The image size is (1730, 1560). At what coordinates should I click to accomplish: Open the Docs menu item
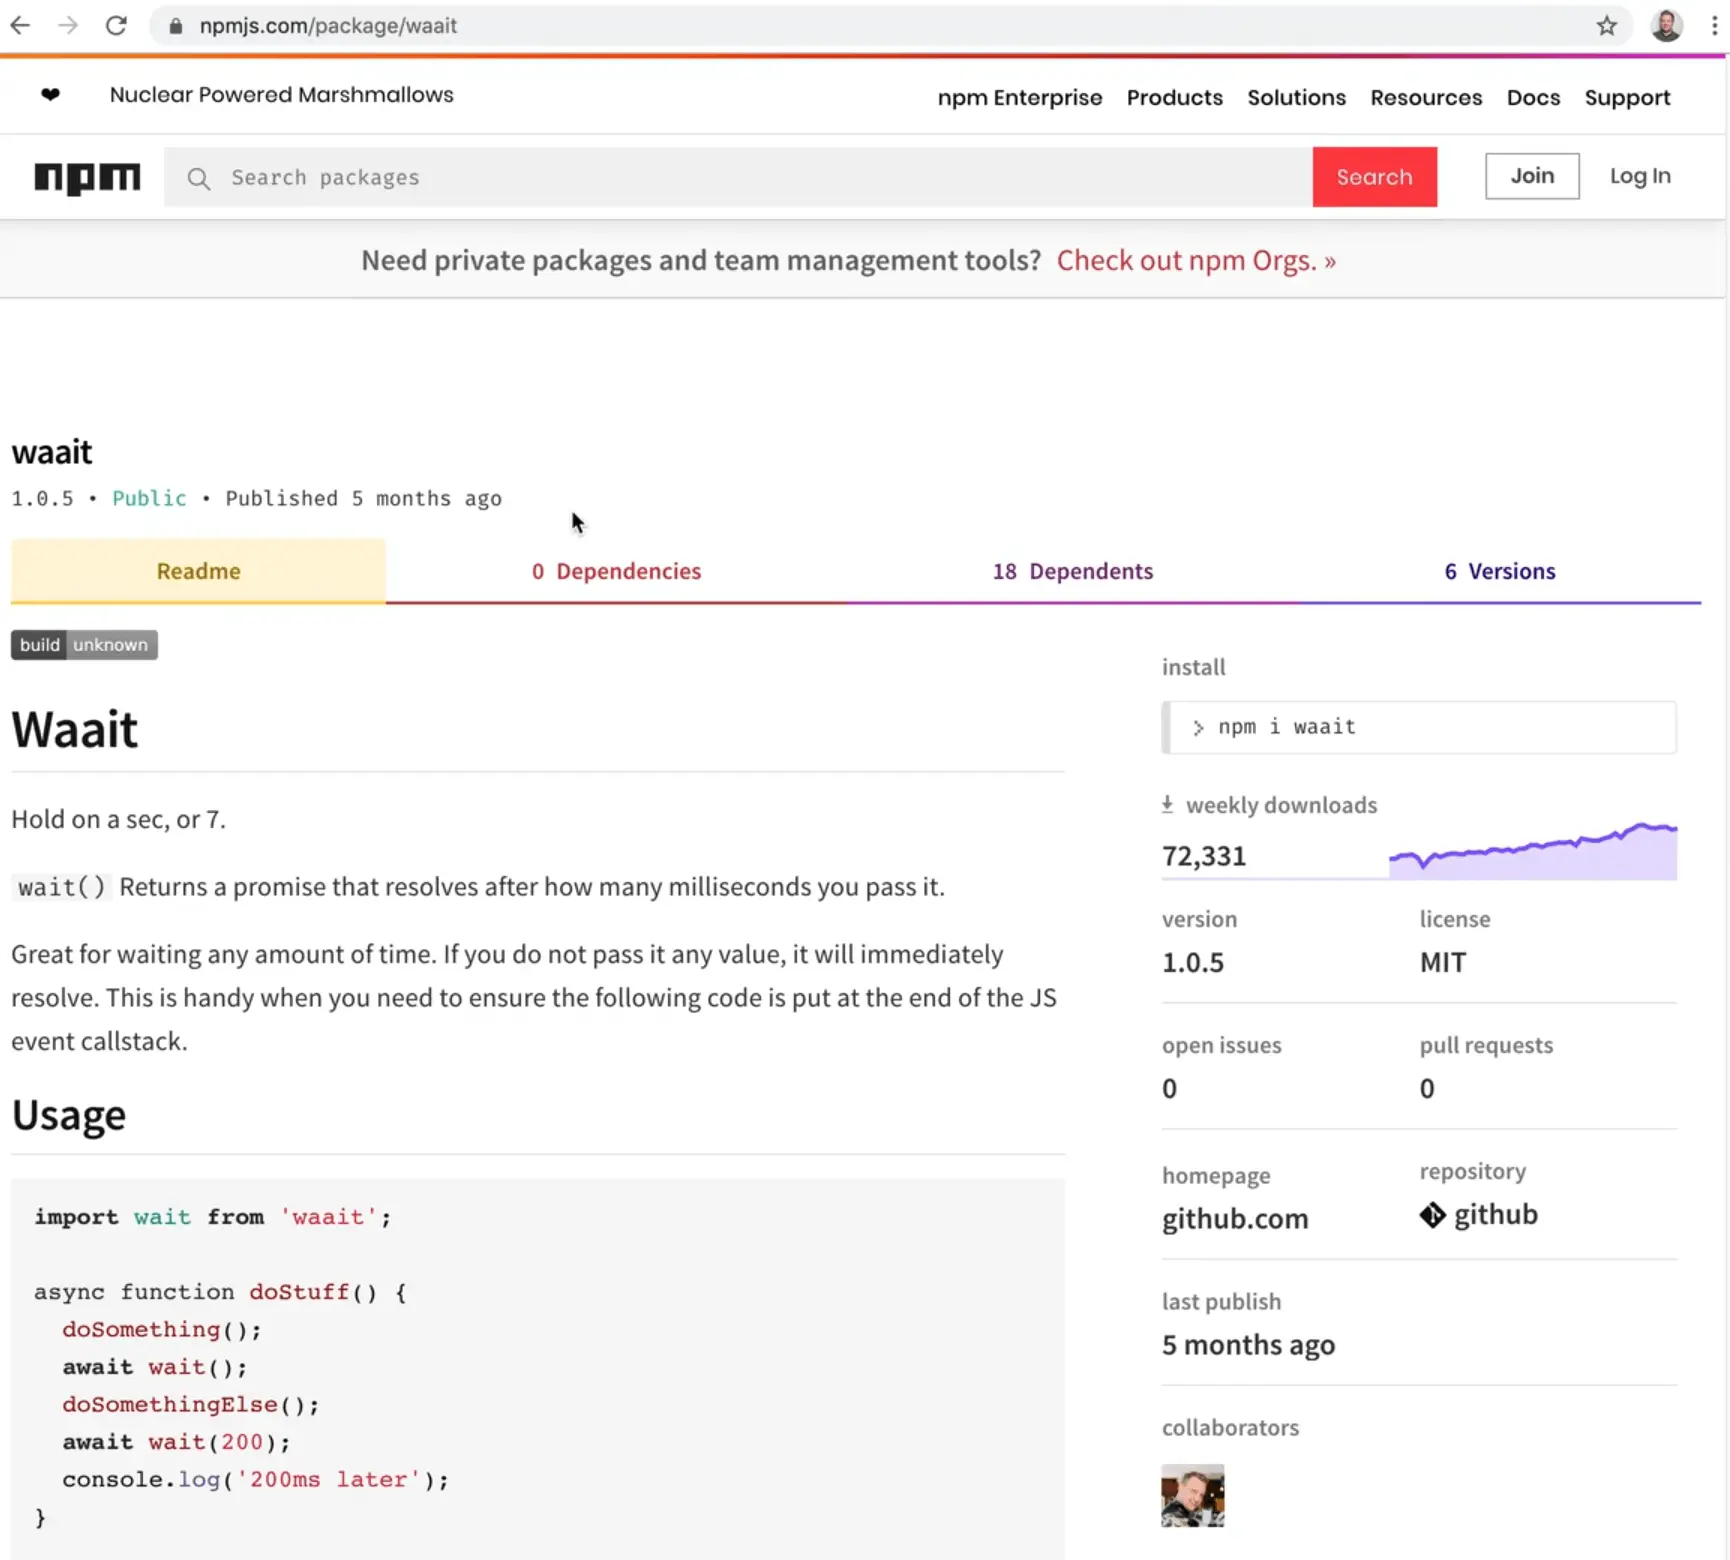tap(1533, 97)
